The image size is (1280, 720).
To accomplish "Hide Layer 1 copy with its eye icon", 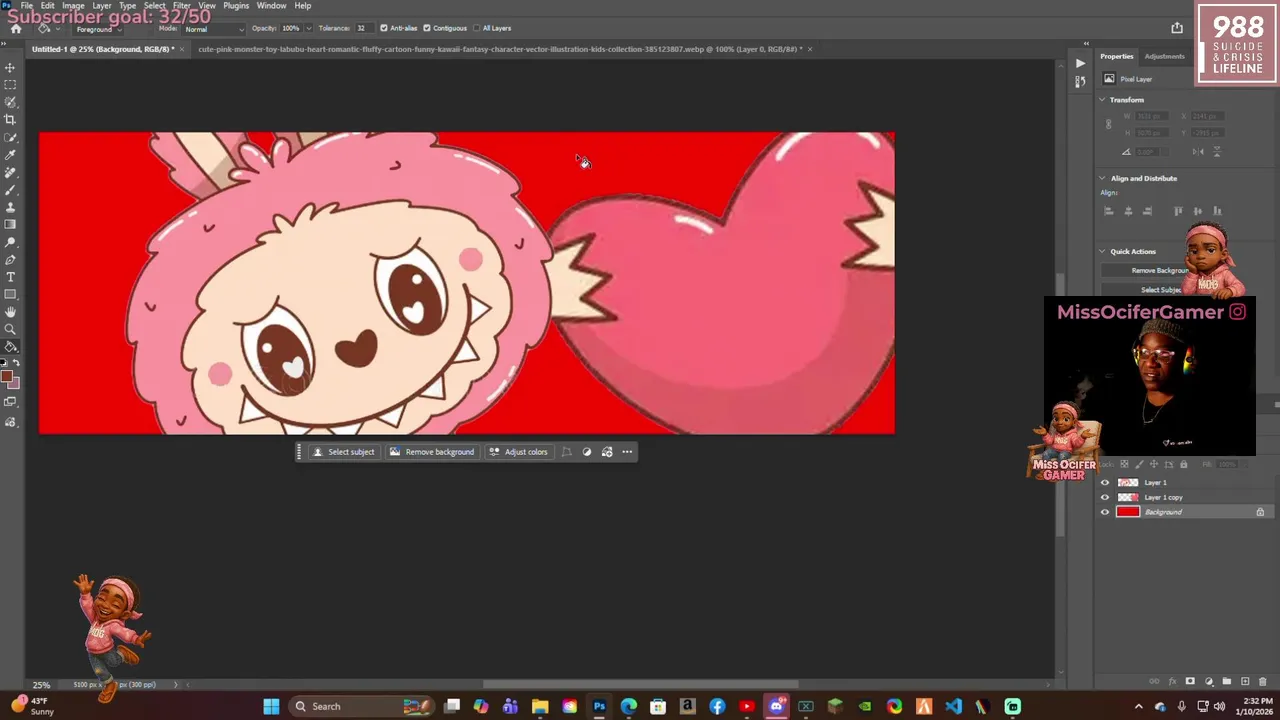I will (1105, 497).
